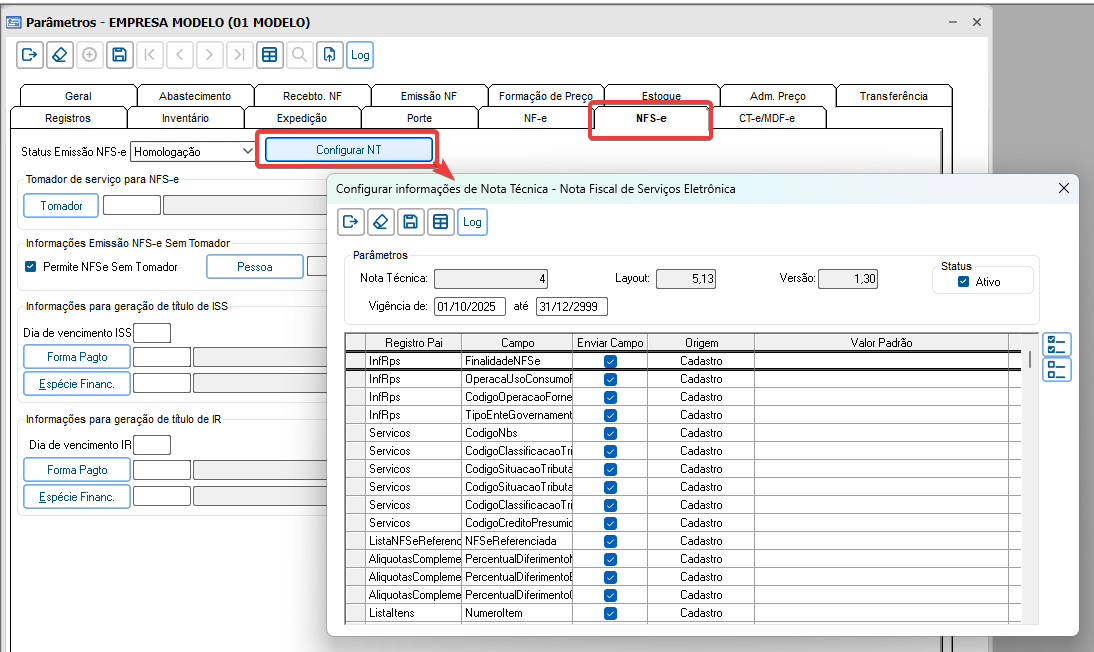Toggle Enviar Campo for the CodigoNbs row
This screenshot has height=652, width=1094.
pyautogui.click(x=610, y=433)
